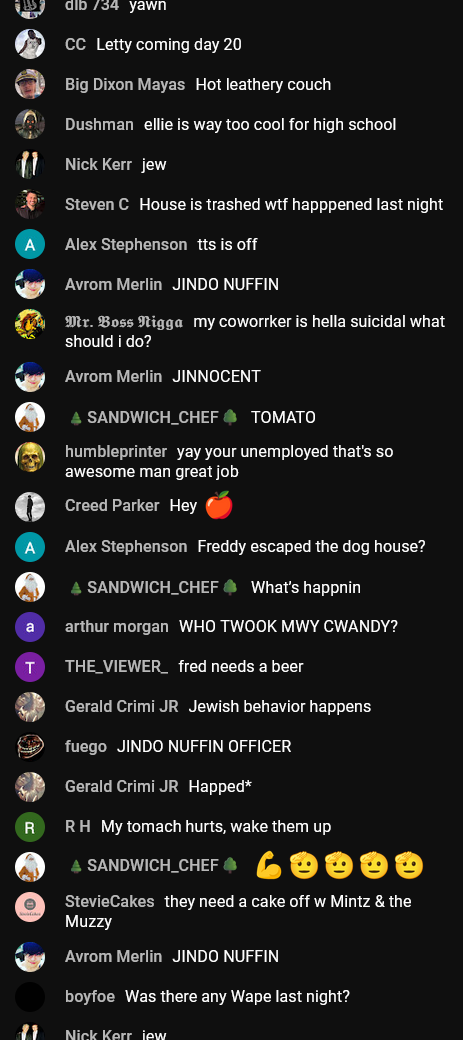Select the SANDWICH_CHEF name on TOMATO message
Image resolution: width=463 pixels, height=1040 pixels.
point(153,417)
